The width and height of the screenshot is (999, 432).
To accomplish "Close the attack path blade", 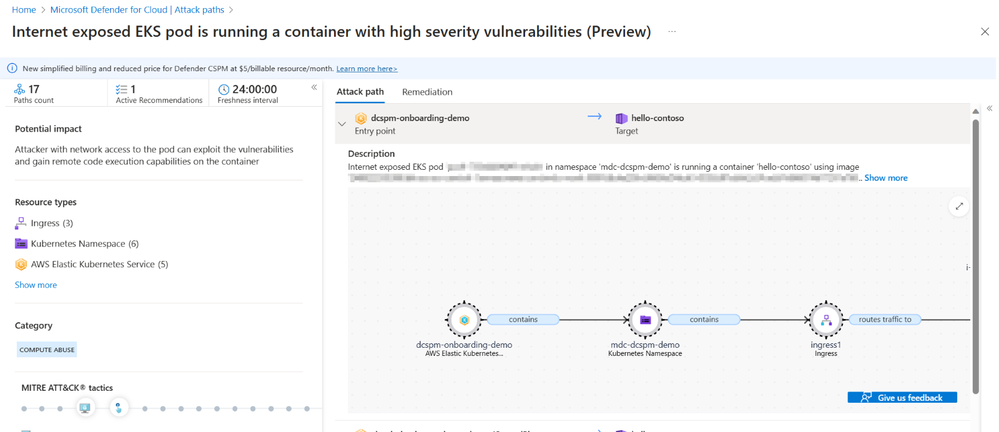I will (x=984, y=32).
